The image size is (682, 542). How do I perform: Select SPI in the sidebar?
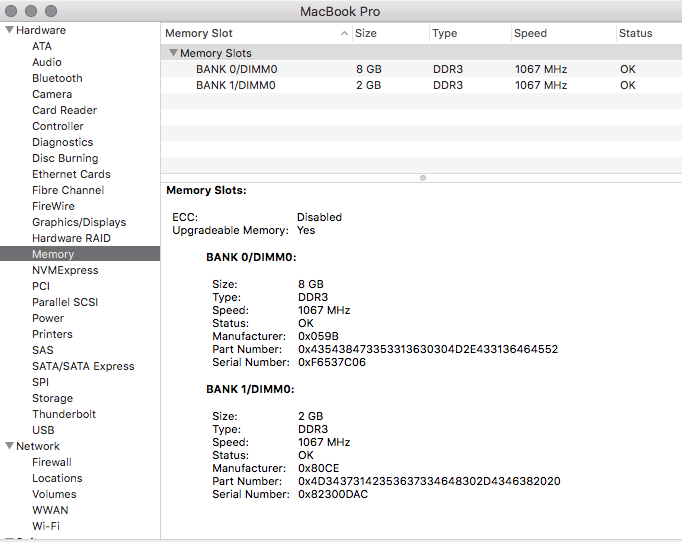tap(40, 382)
